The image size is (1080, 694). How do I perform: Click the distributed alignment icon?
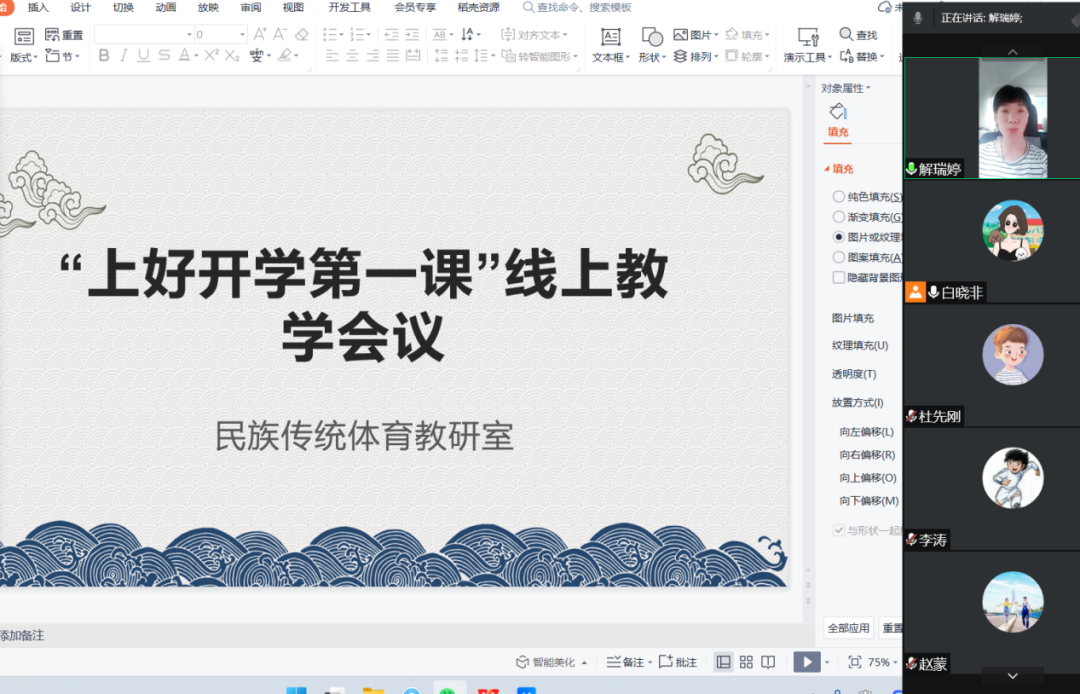click(x=413, y=56)
